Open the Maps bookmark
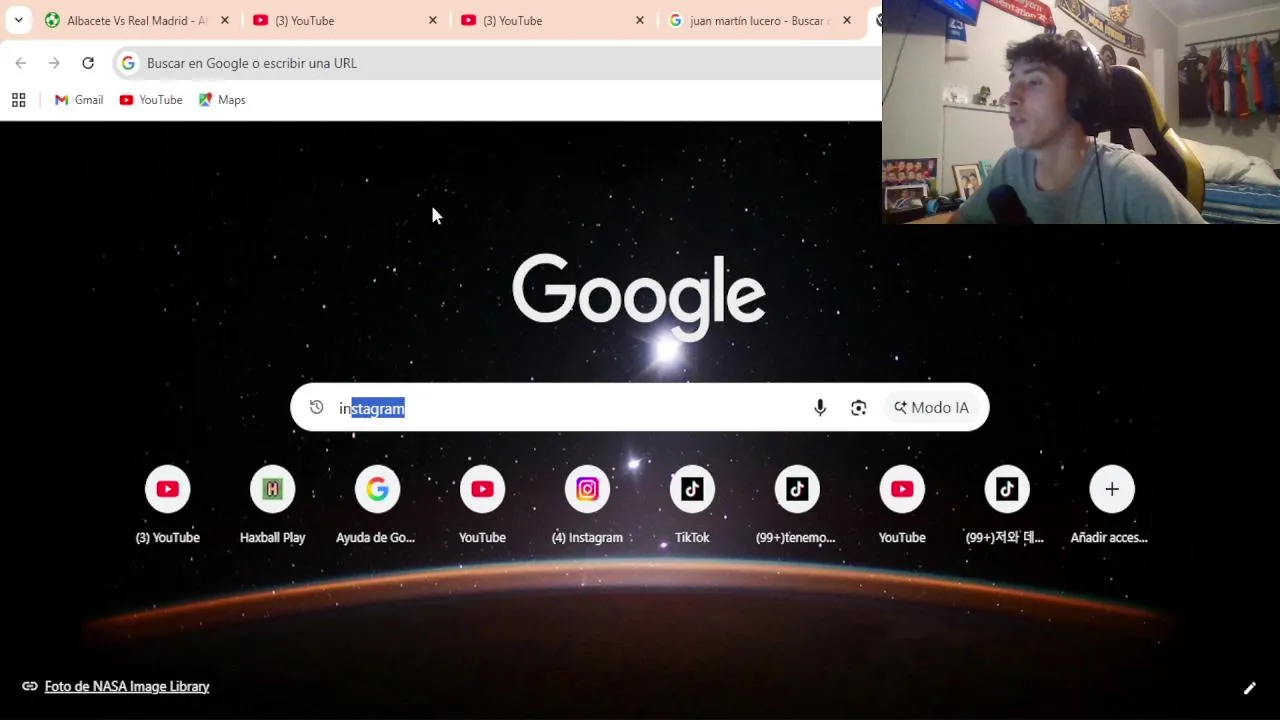This screenshot has width=1280, height=720. pyautogui.click(x=222, y=100)
